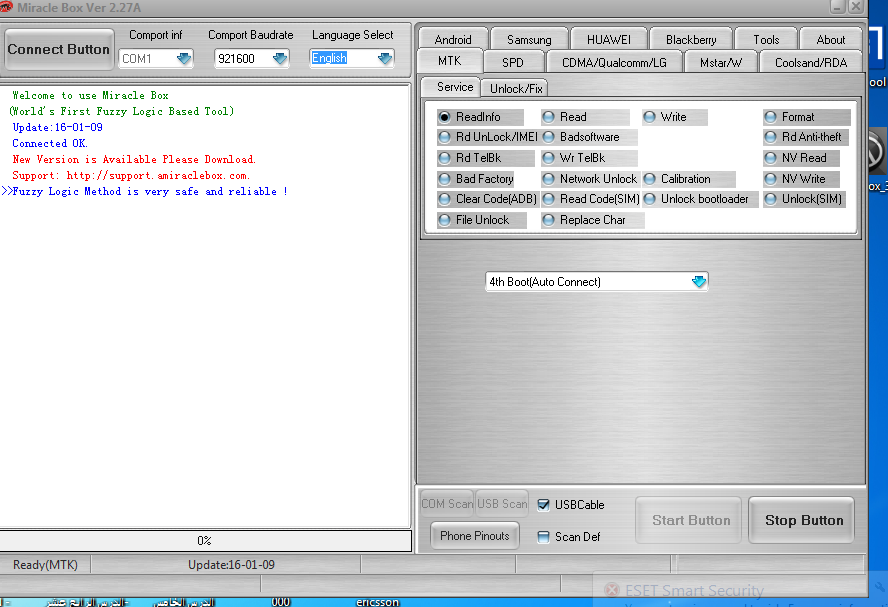Switch to the Samsung tab

pos(529,40)
